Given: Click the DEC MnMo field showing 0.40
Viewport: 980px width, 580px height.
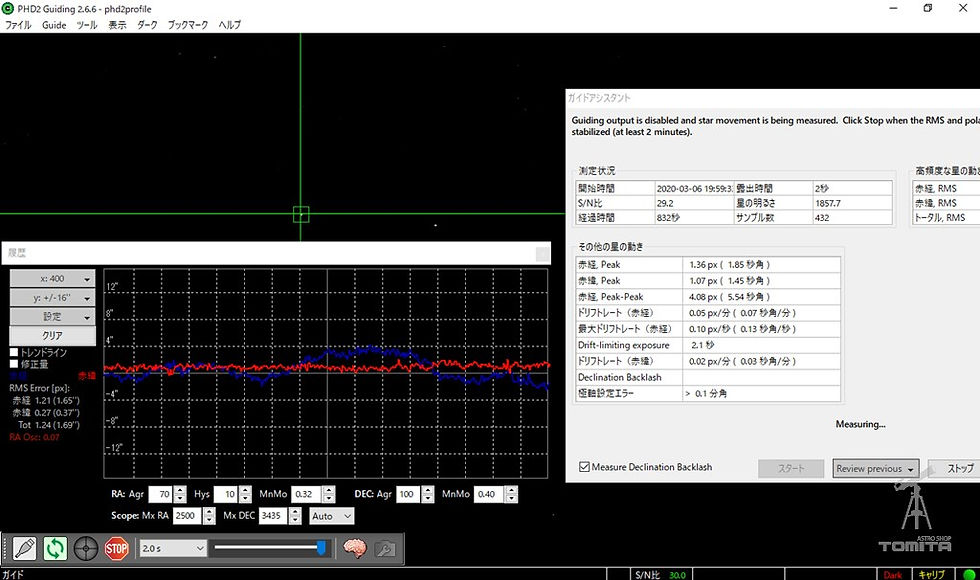Looking at the screenshot, I should pos(489,494).
